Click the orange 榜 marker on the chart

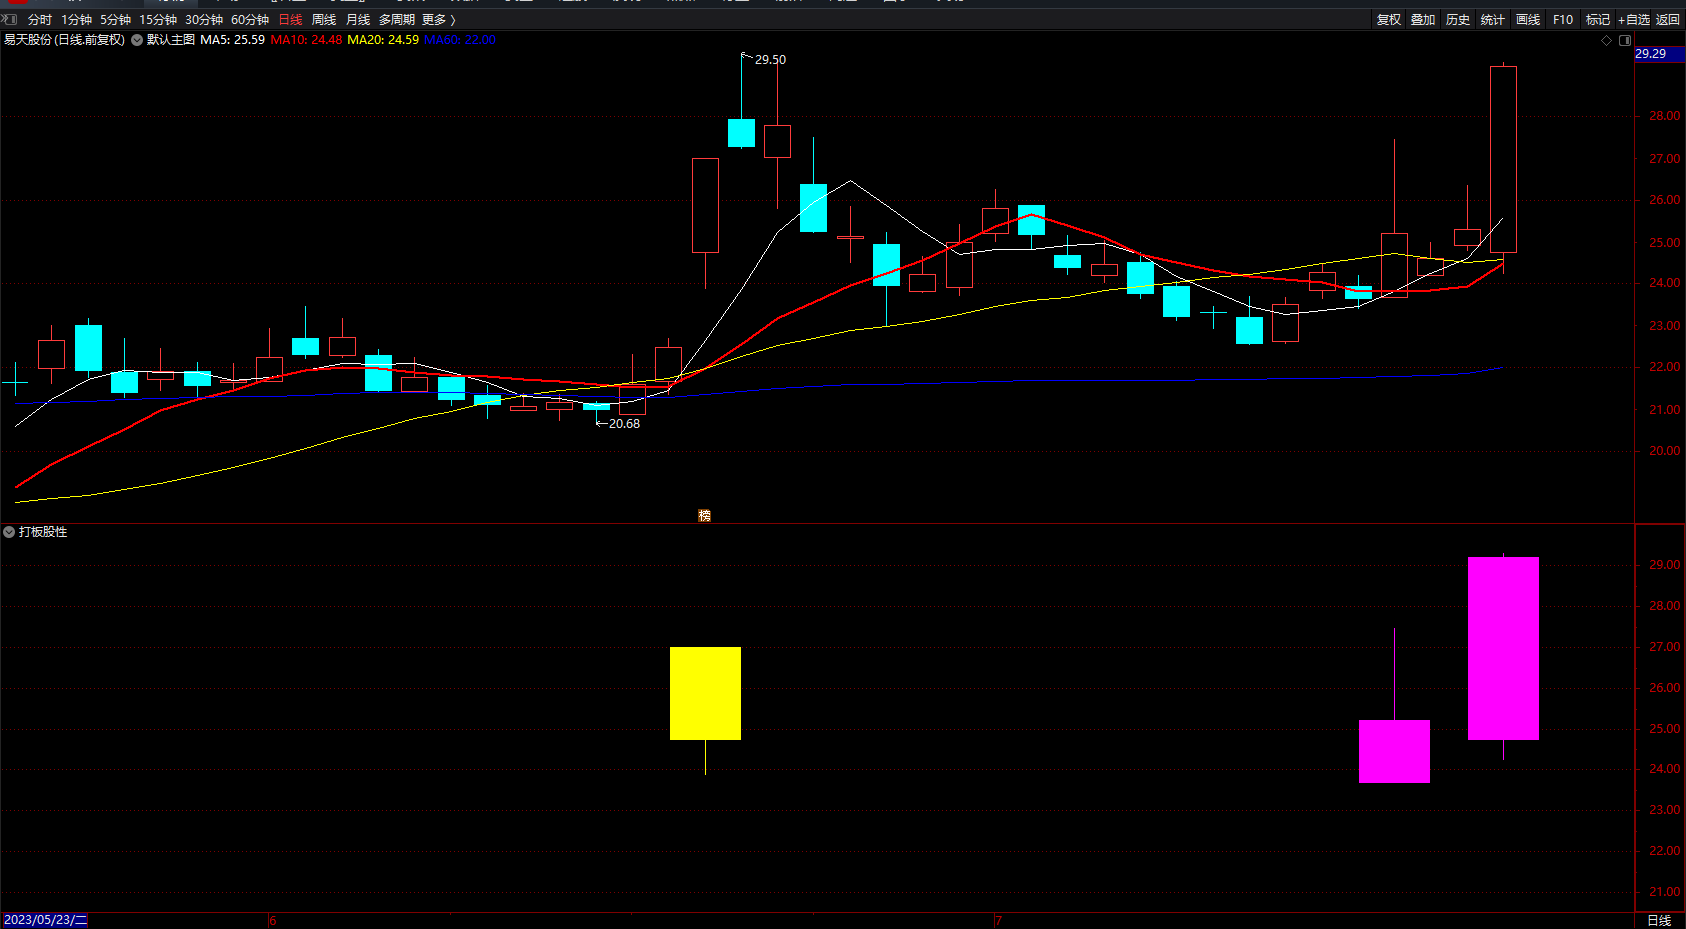[705, 515]
